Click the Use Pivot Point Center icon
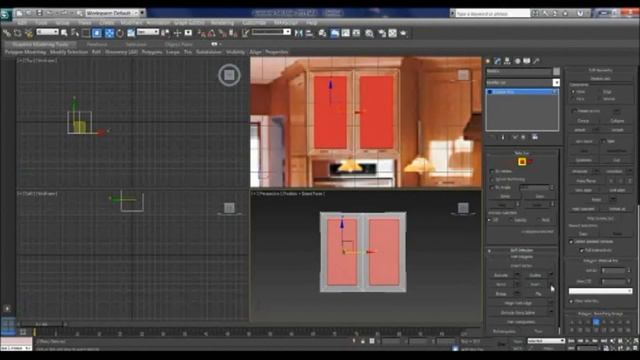The width and height of the screenshot is (640, 360). pos(165,33)
